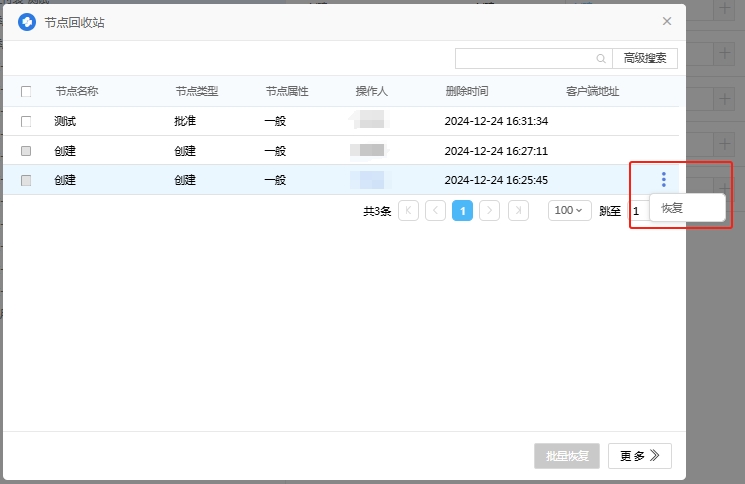This screenshot has height=484, width=745.
Task: Click the 删除时间 column header
Action: pos(467,91)
